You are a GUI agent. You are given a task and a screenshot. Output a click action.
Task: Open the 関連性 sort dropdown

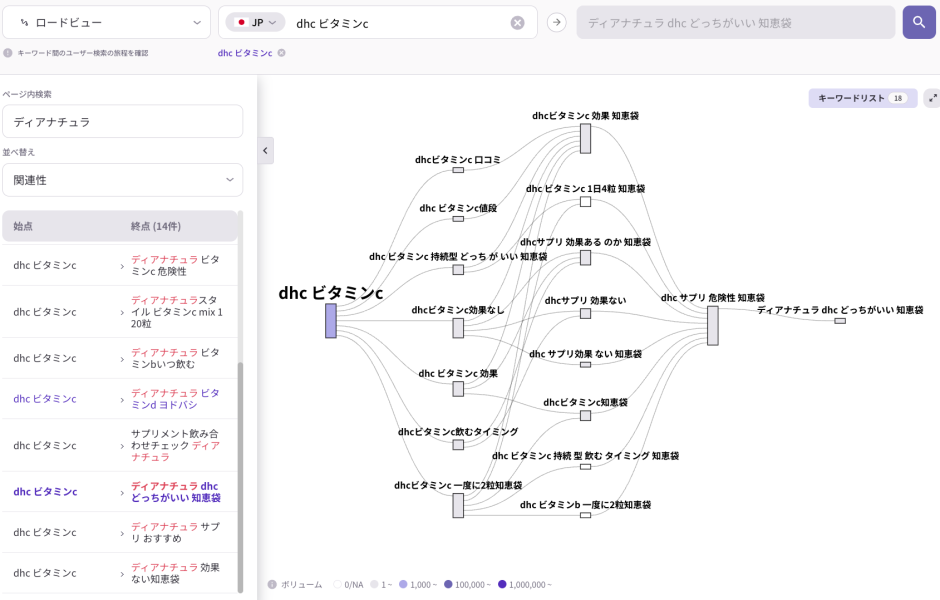pyautogui.click(x=121, y=180)
